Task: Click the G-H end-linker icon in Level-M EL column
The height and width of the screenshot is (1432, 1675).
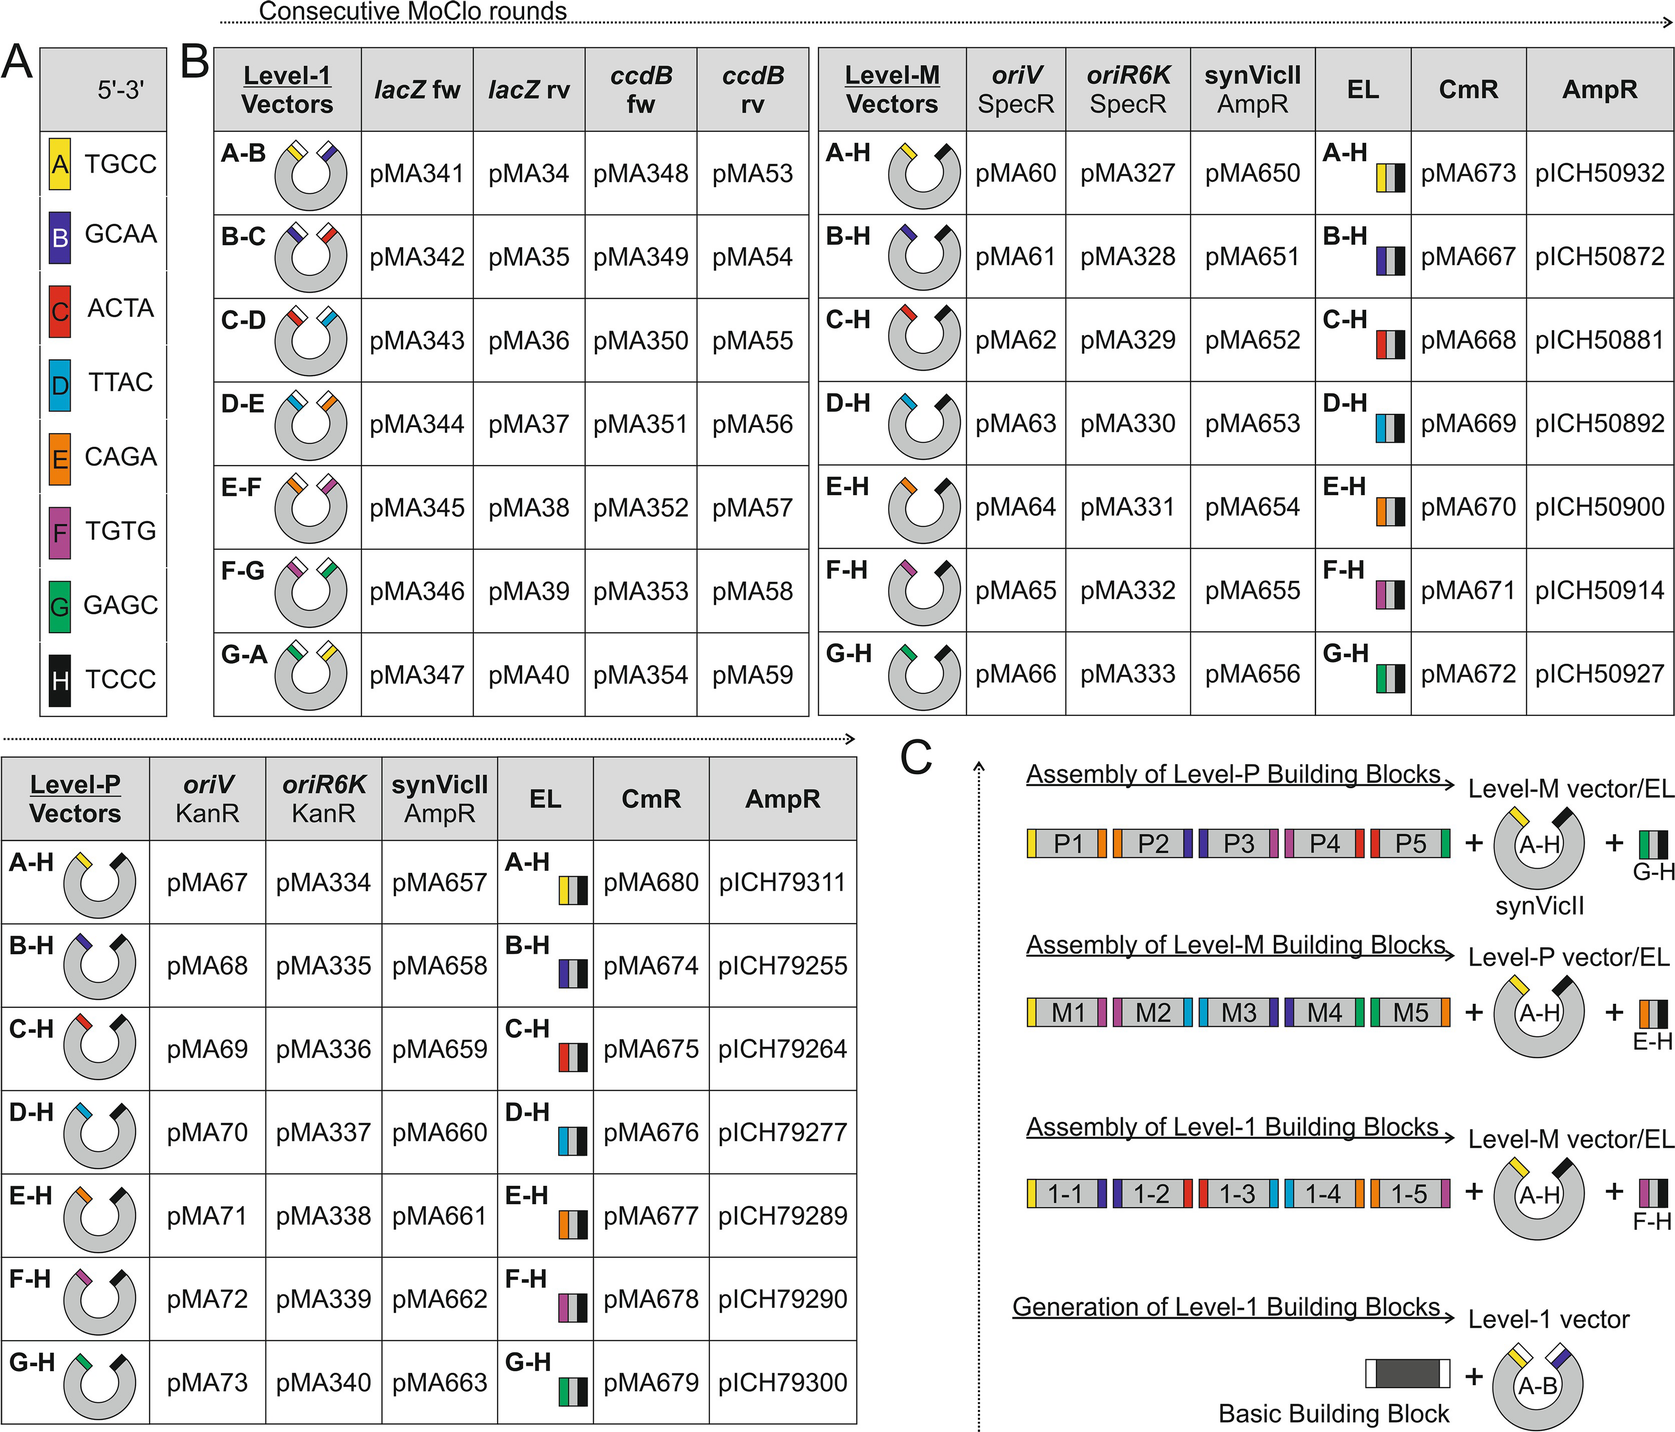Action: click(x=1391, y=679)
